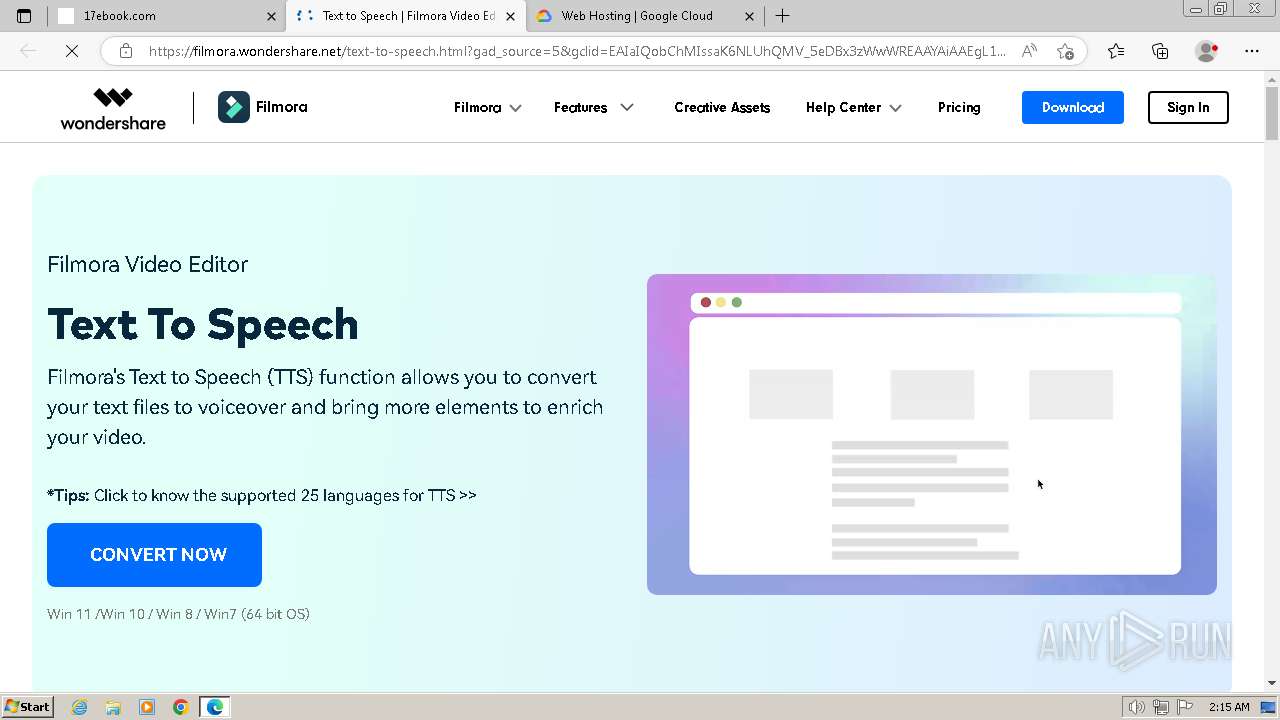Screen dimensions: 1280x720
Task: Open Creative Assets in the navigation bar
Action: [722, 107]
